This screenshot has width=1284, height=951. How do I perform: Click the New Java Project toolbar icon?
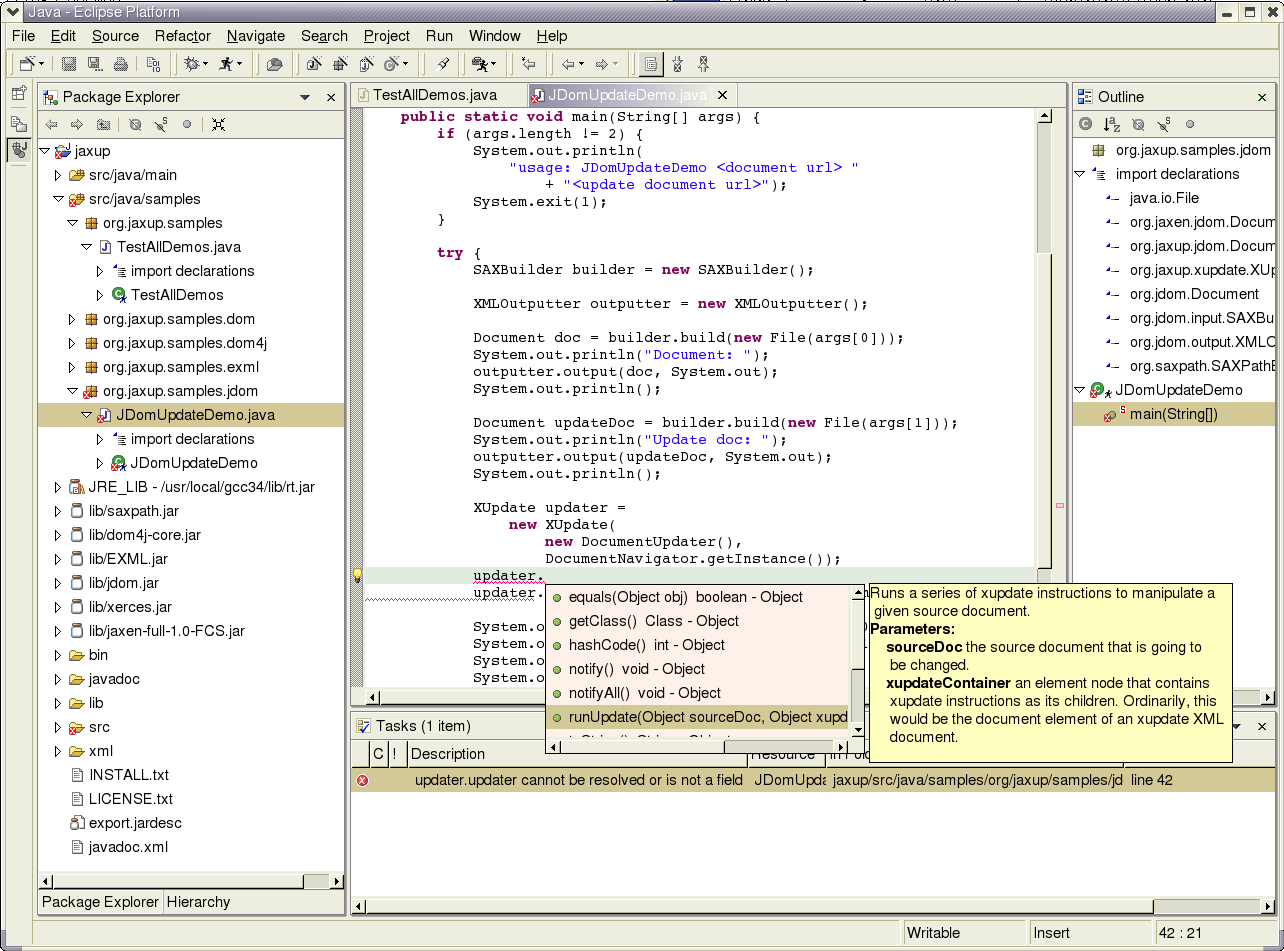[x=313, y=64]
